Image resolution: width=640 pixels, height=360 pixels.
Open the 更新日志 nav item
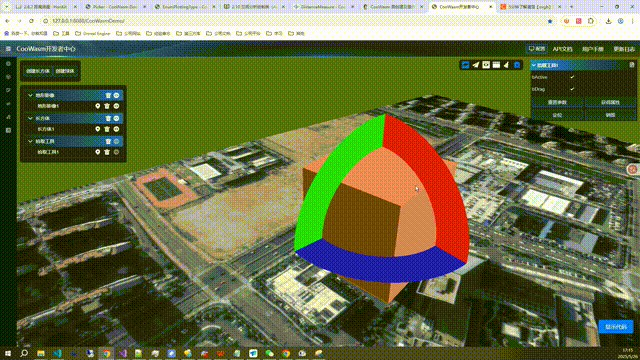tap(624, 49)
